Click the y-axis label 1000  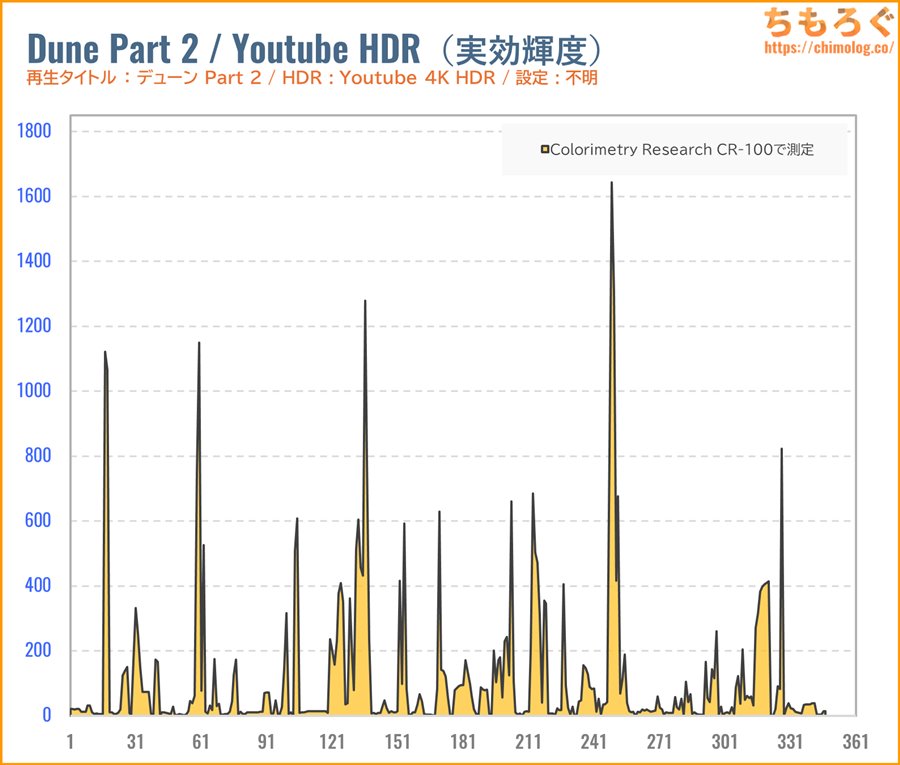[34, 390]
